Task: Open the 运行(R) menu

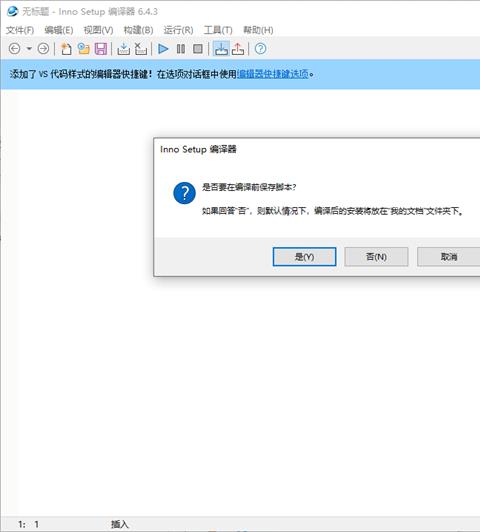Action: pos(178,30)
